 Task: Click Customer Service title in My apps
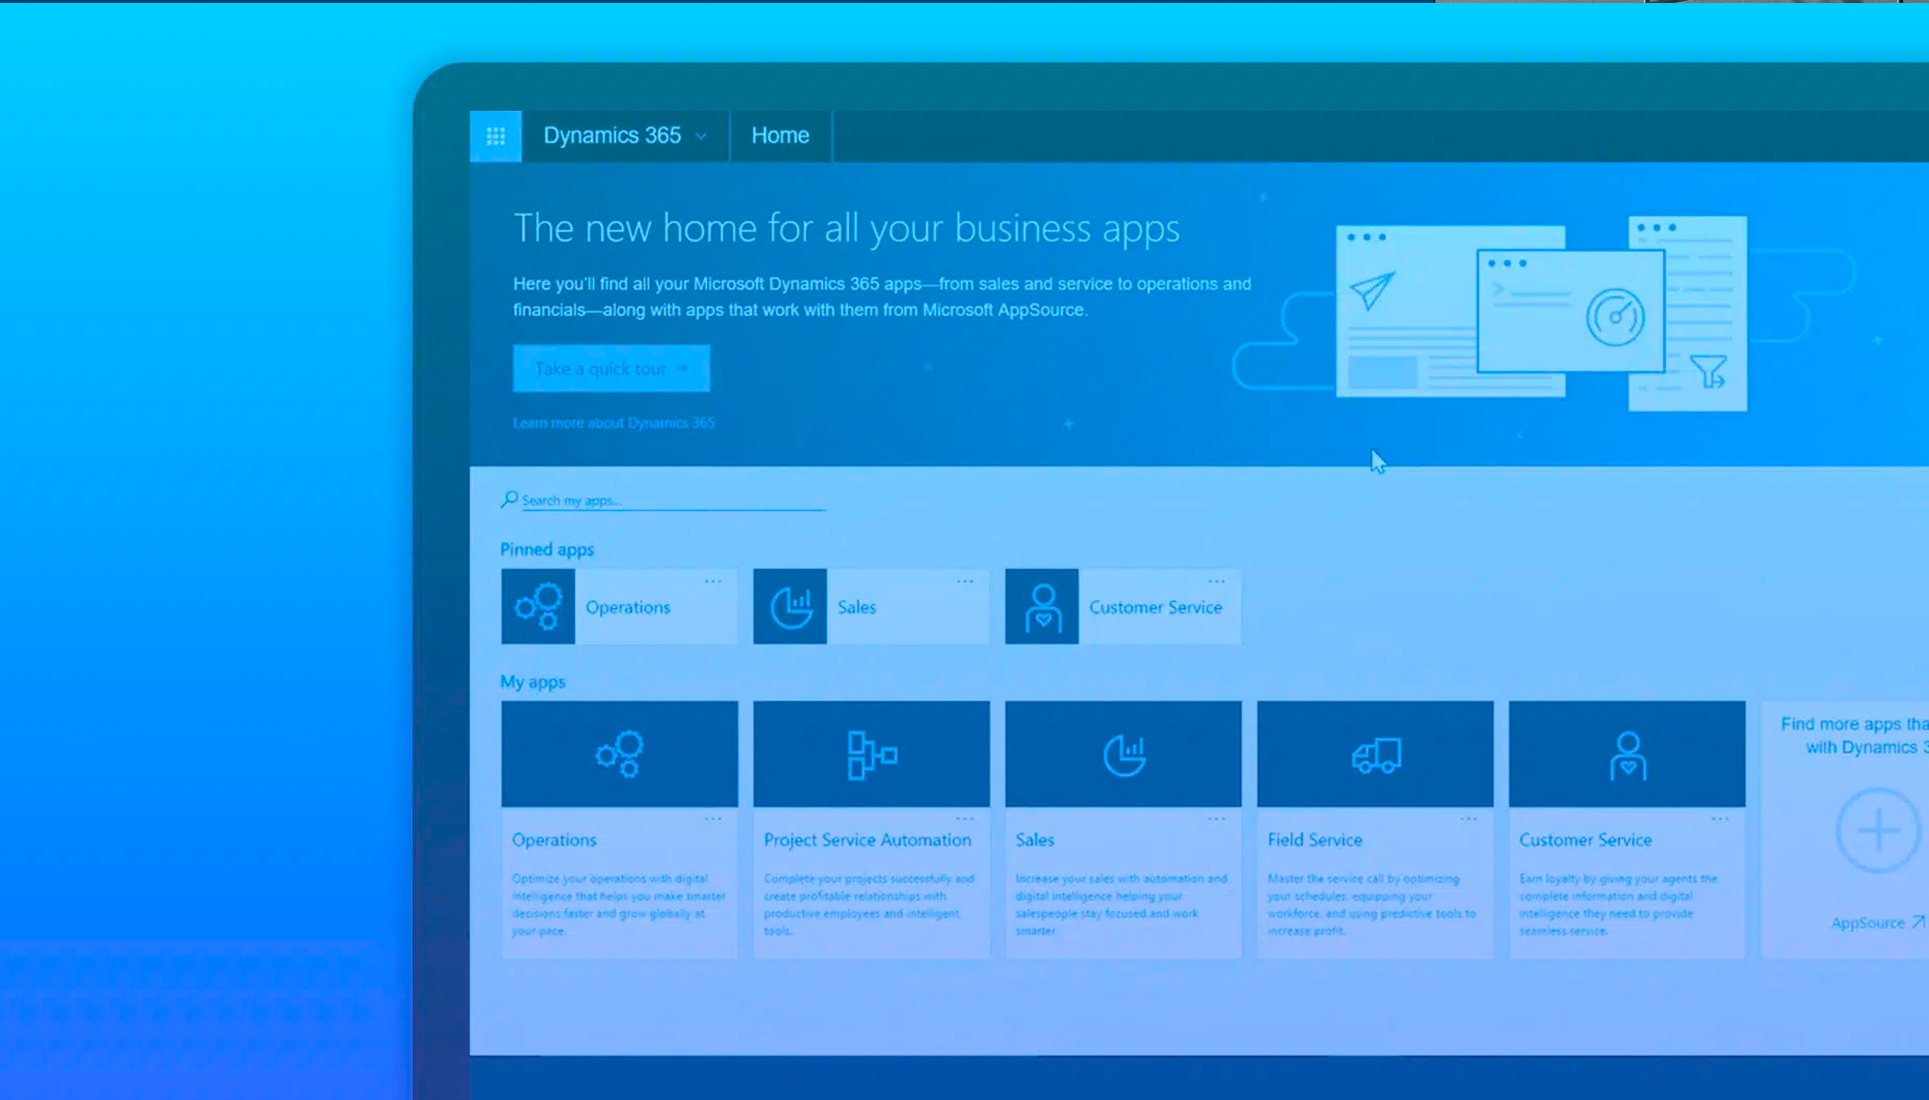1585,840
